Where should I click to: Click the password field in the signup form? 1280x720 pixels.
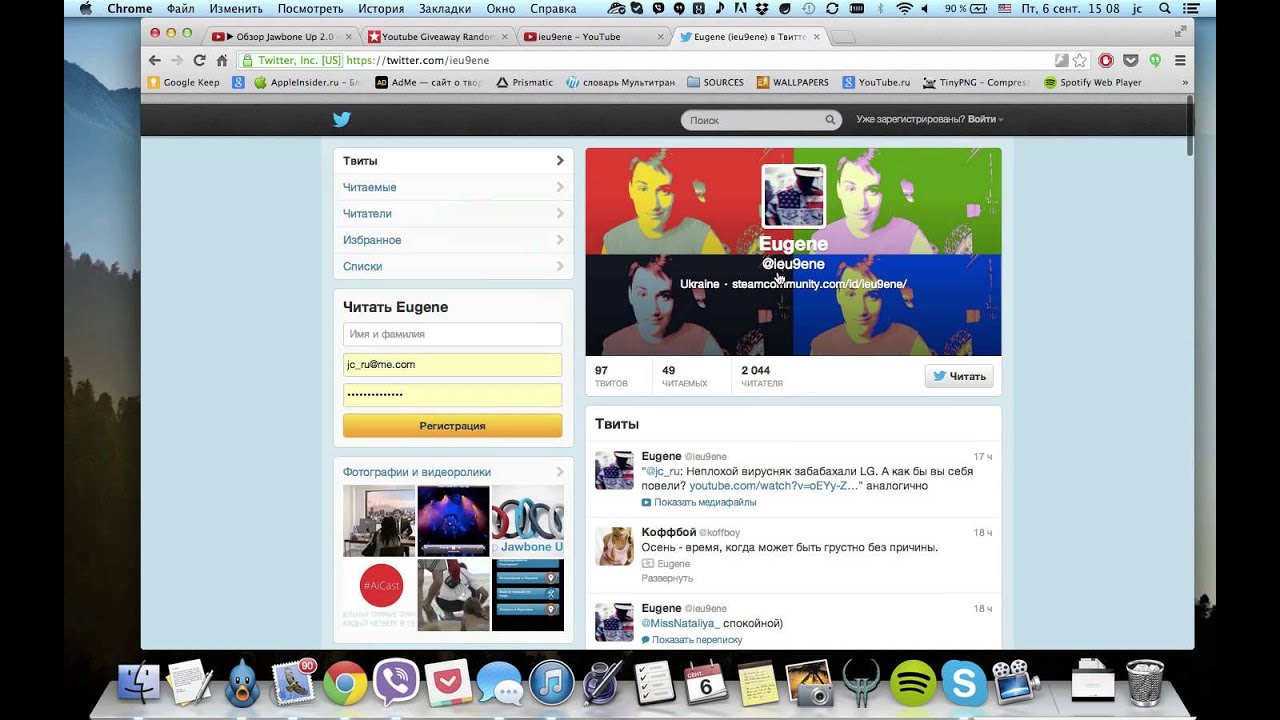click(x=452, y=395)
